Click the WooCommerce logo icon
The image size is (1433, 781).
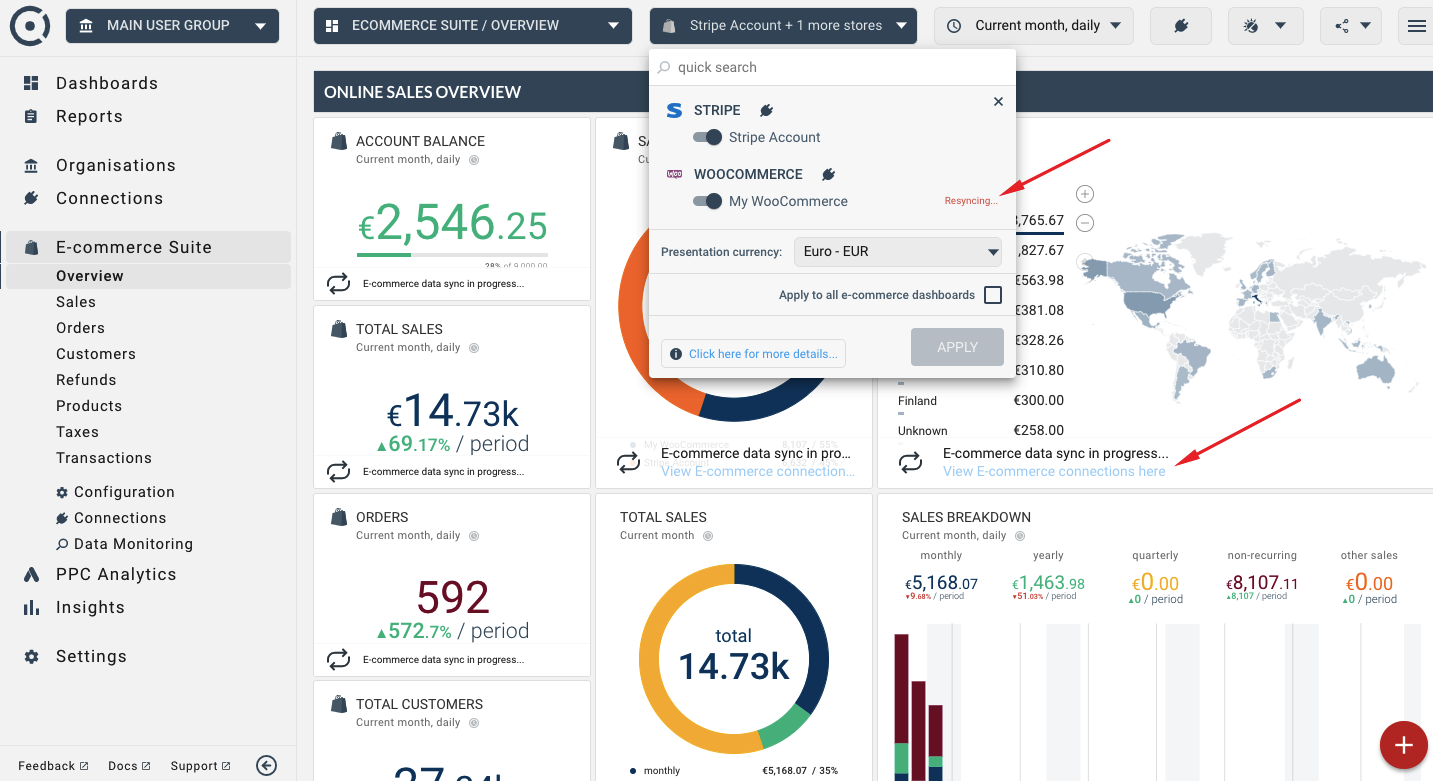(674, 174)
